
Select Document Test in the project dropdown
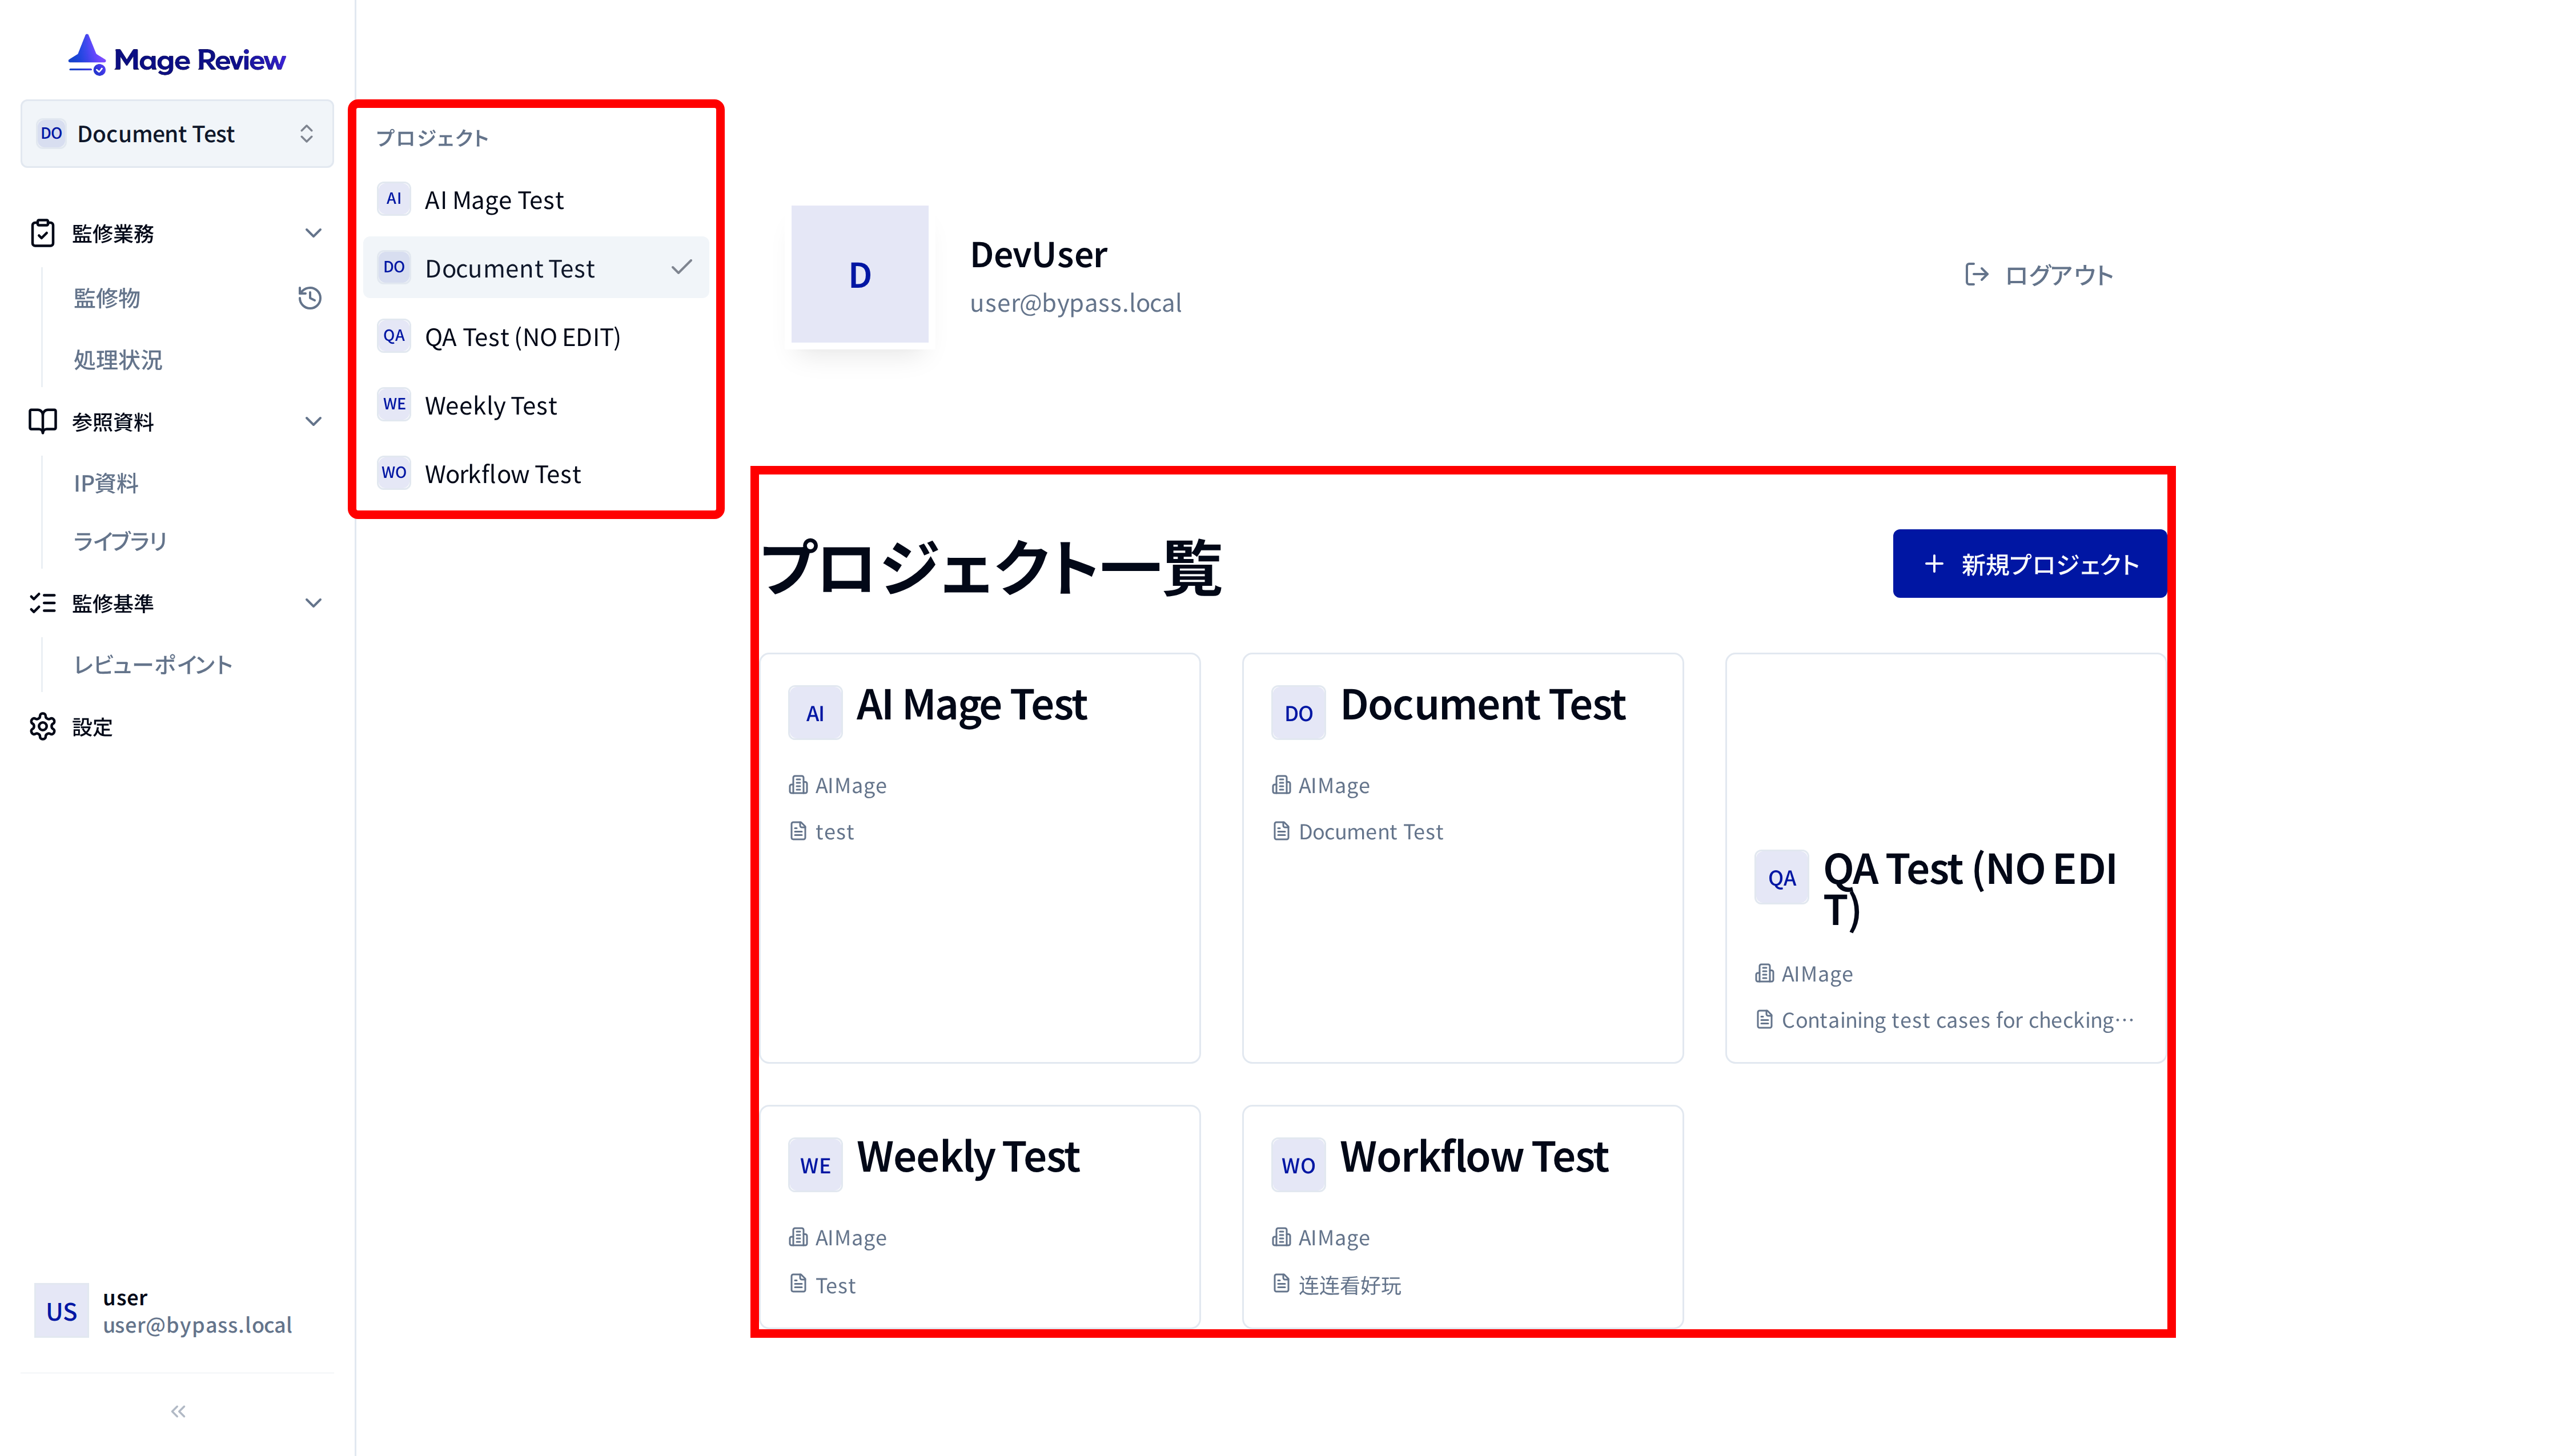[x=536, y=268]
